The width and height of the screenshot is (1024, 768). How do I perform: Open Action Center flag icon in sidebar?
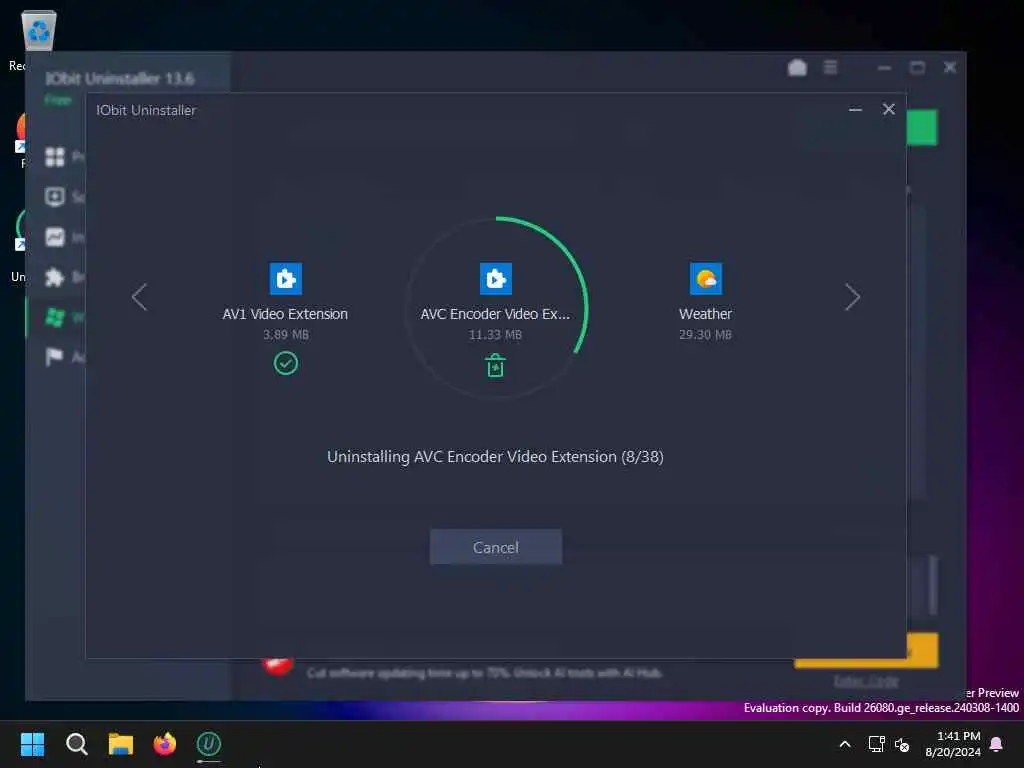(x=55, y=357)
